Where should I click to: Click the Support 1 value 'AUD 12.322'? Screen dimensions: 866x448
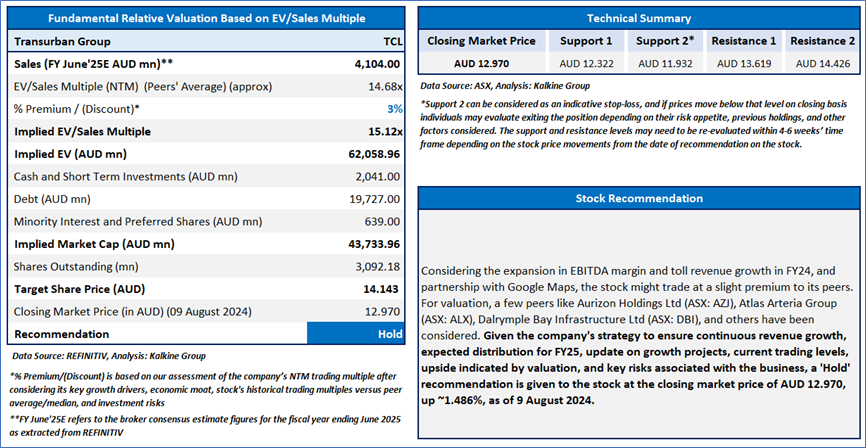586,64
